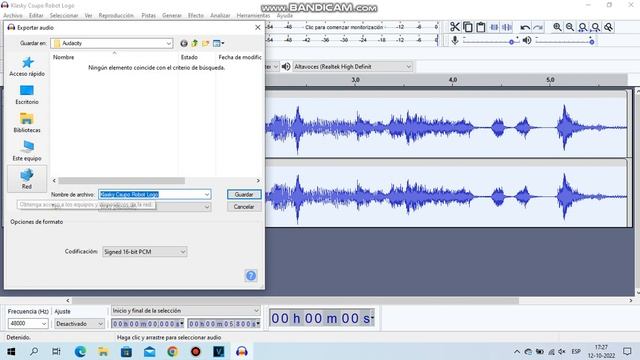640x360 pixels.
Task: Click the Undo arrow icon
Action: pos(525,27)
